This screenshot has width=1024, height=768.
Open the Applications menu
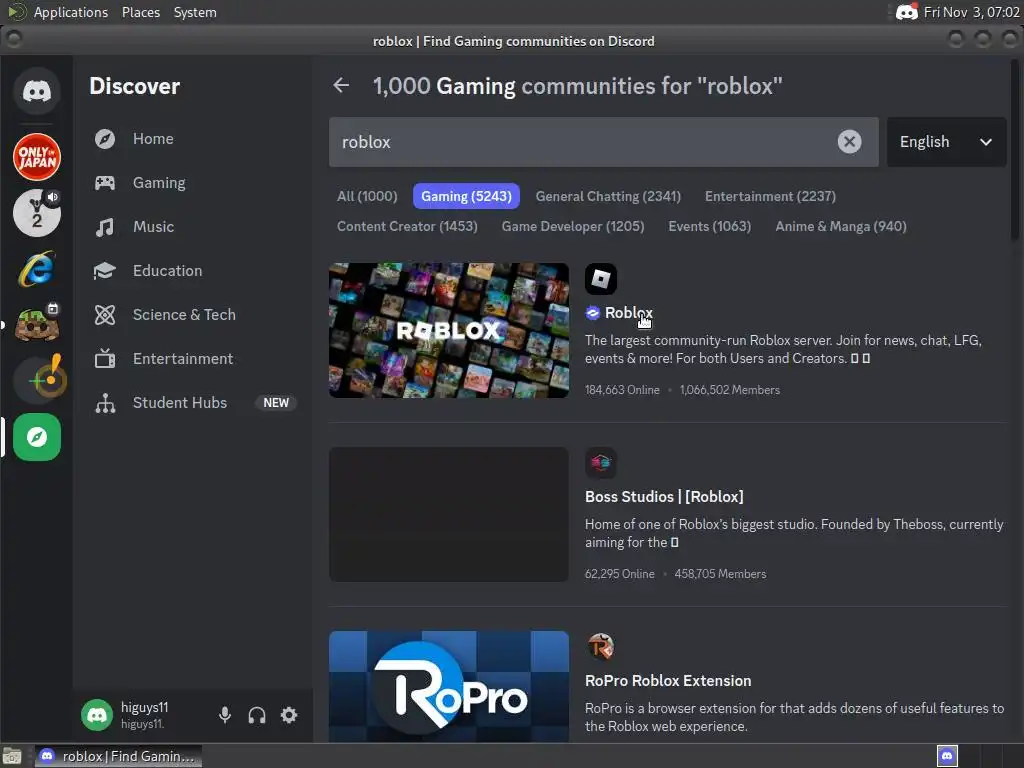[x=71, y=12]
